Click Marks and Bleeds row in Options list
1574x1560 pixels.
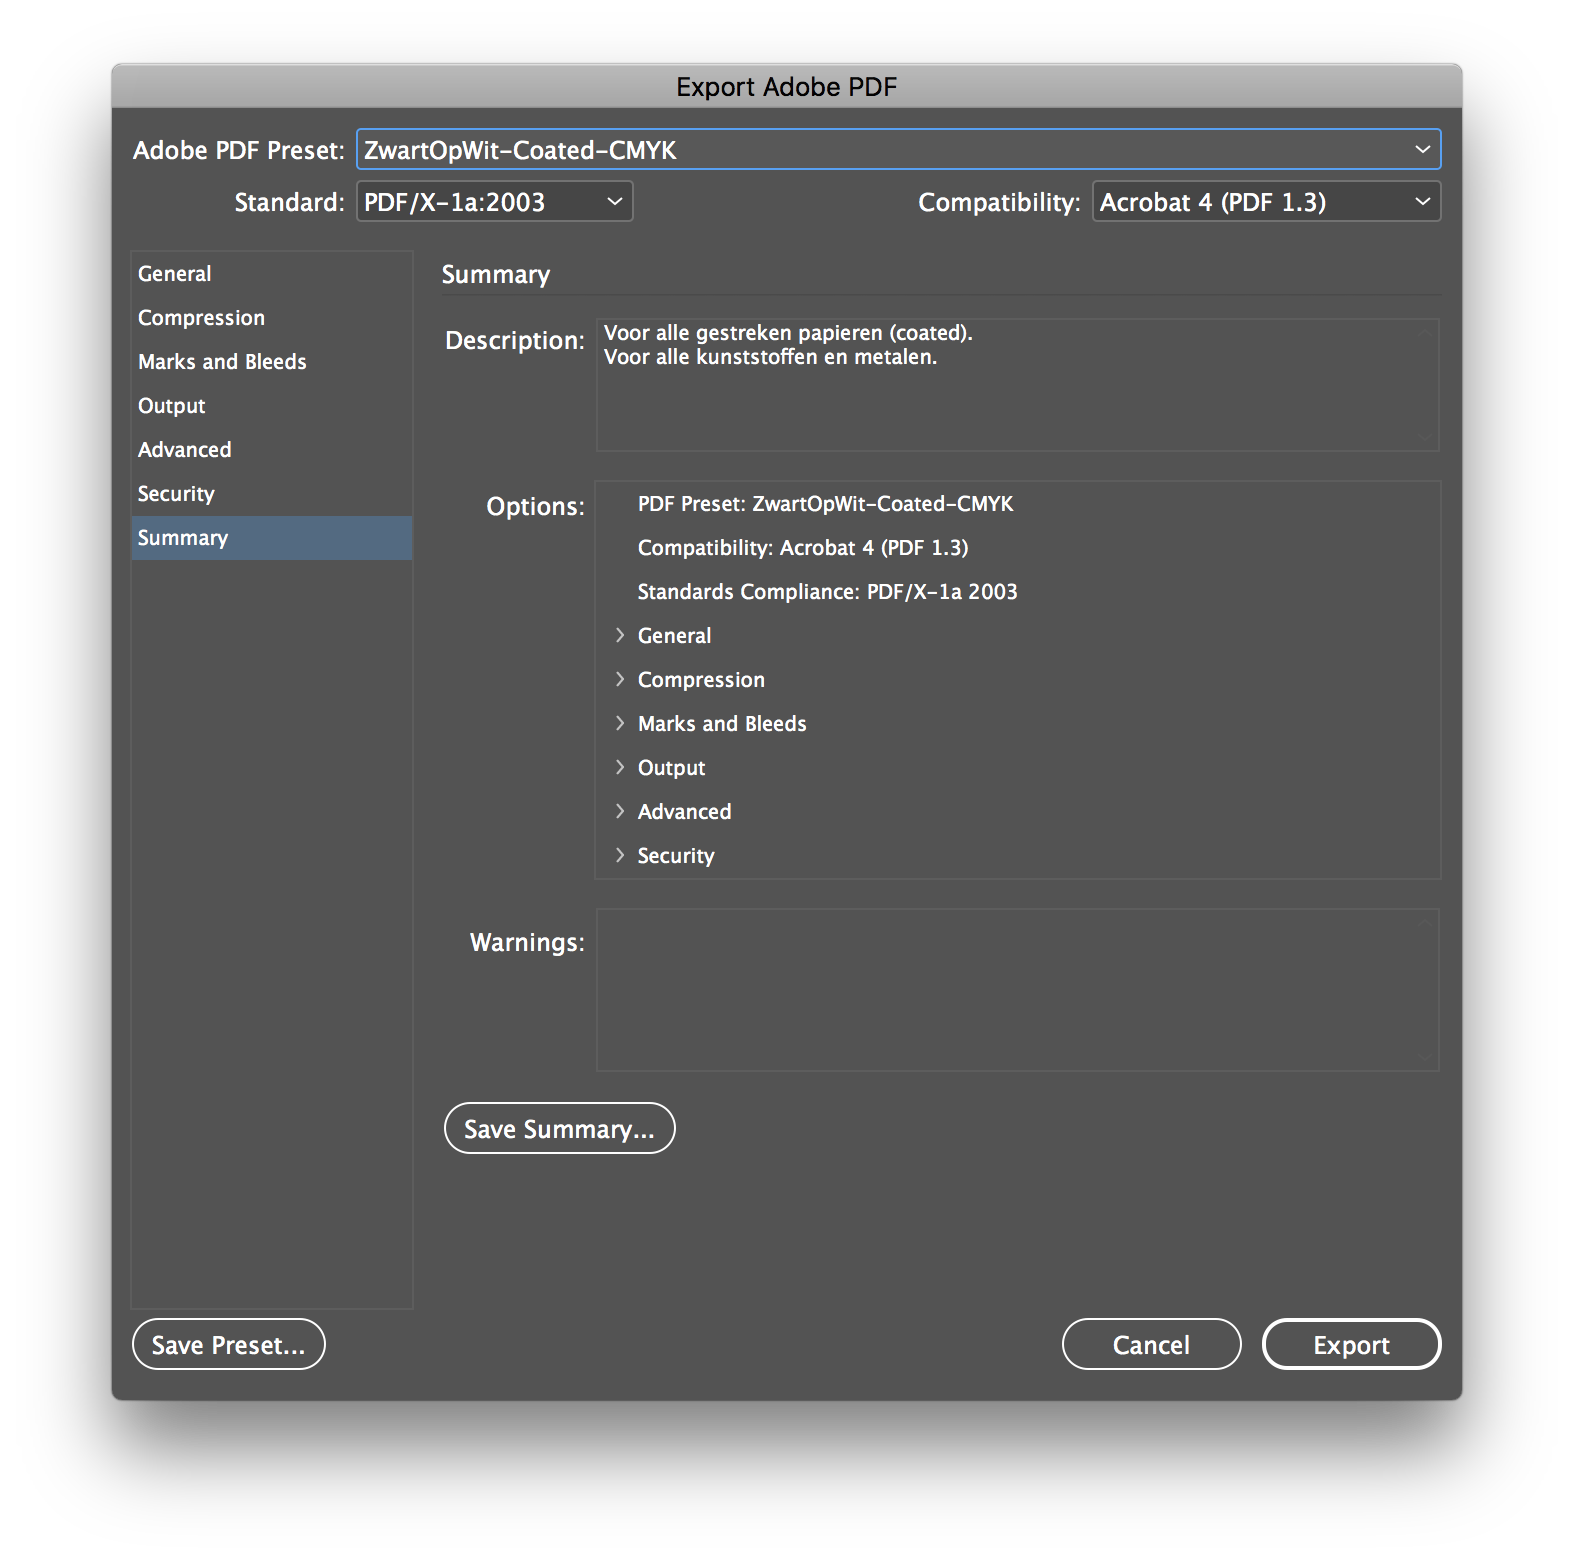click(x=1018, y=724)
